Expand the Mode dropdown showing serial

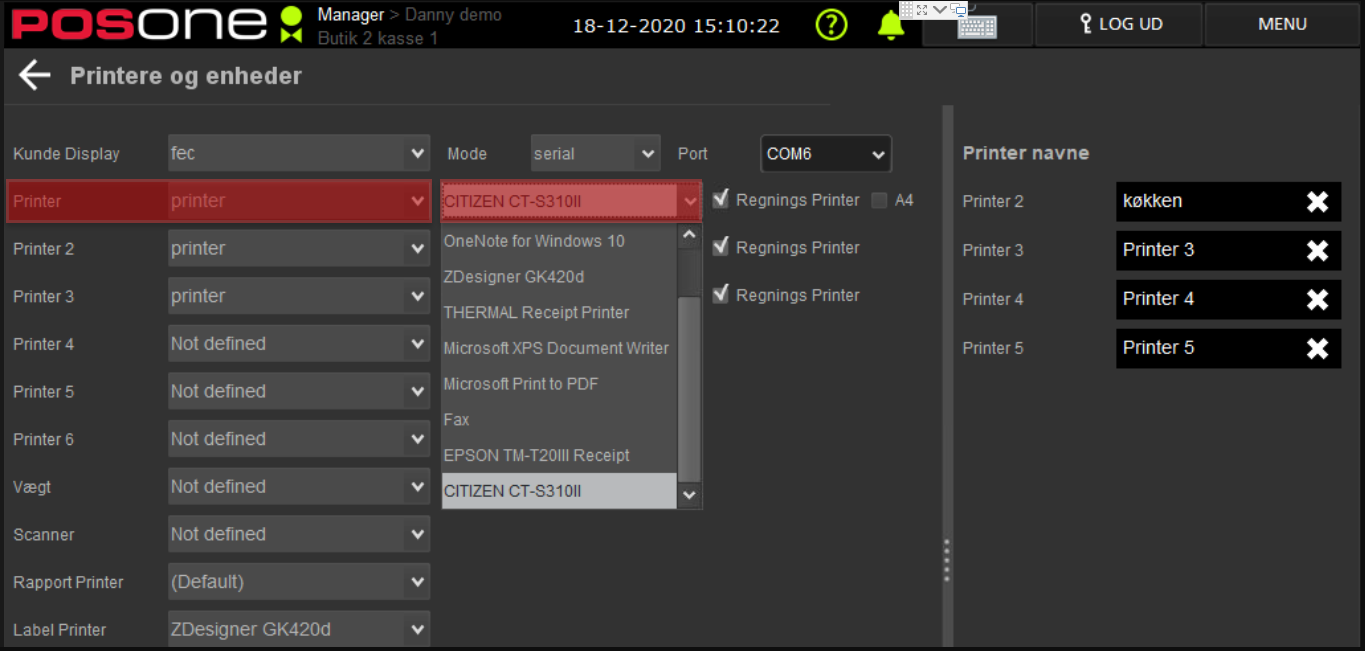pyautogui.click(x=595, y=153)
